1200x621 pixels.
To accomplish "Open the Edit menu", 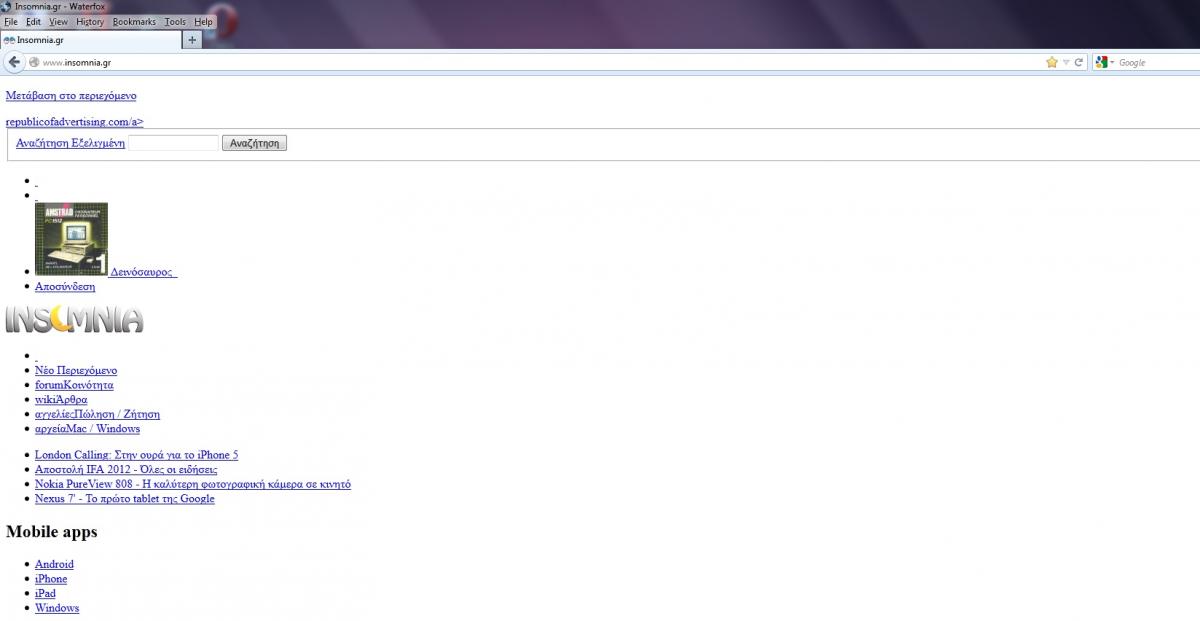I will point(33,21).
